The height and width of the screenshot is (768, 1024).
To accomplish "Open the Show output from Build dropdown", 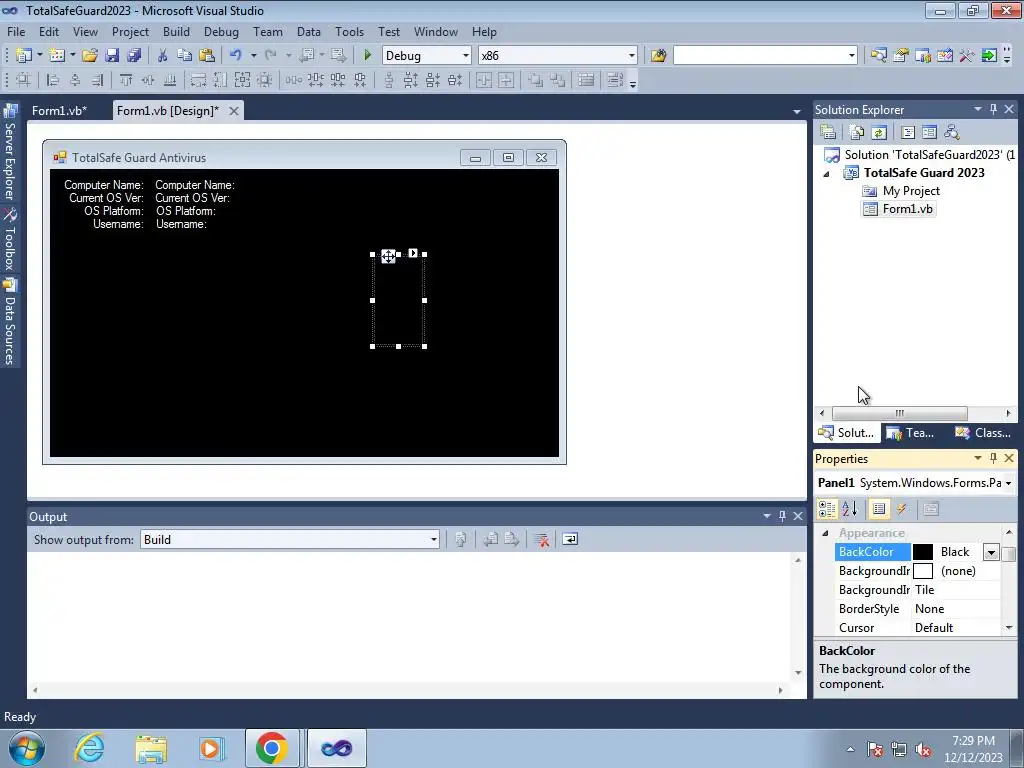I will tap(434, 539).
